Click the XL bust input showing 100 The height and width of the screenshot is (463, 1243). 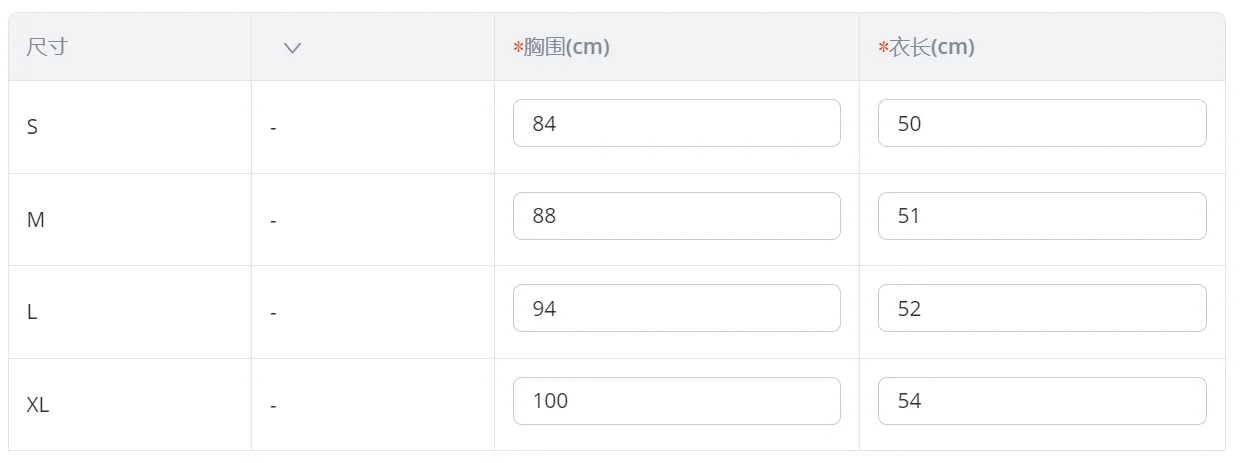pos(676,401)
